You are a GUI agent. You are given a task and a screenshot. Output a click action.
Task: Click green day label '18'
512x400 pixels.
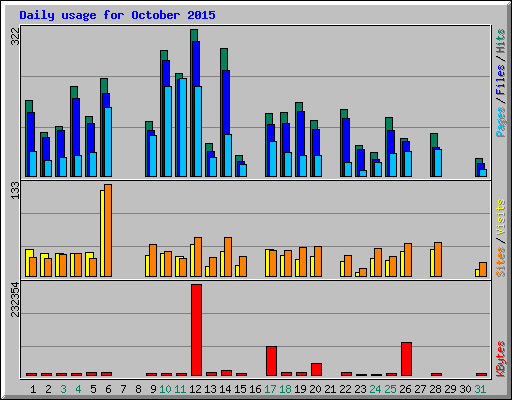[x=285, y=389]
